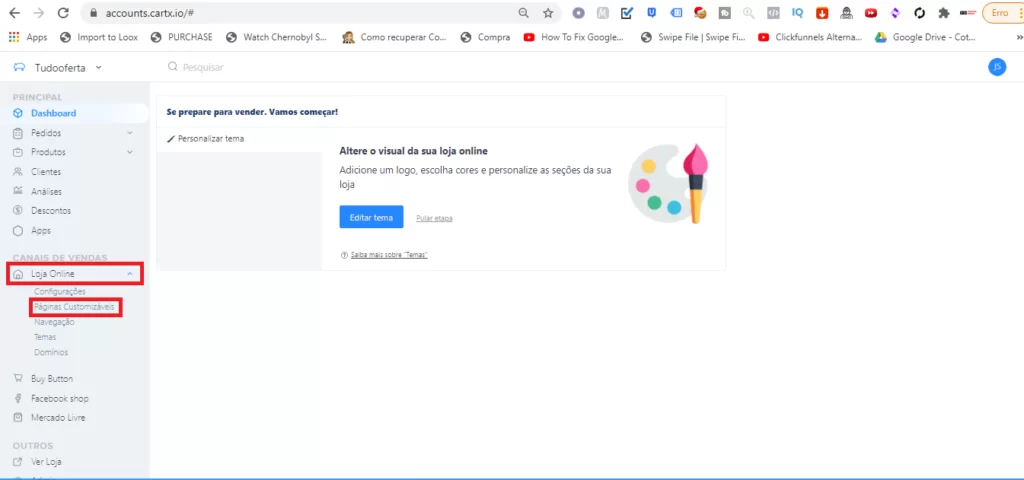Image resolution: width=1024 pixels, height=480 pixels.
Task: Bookmark page with browser star icon
Action: point(548,13)
